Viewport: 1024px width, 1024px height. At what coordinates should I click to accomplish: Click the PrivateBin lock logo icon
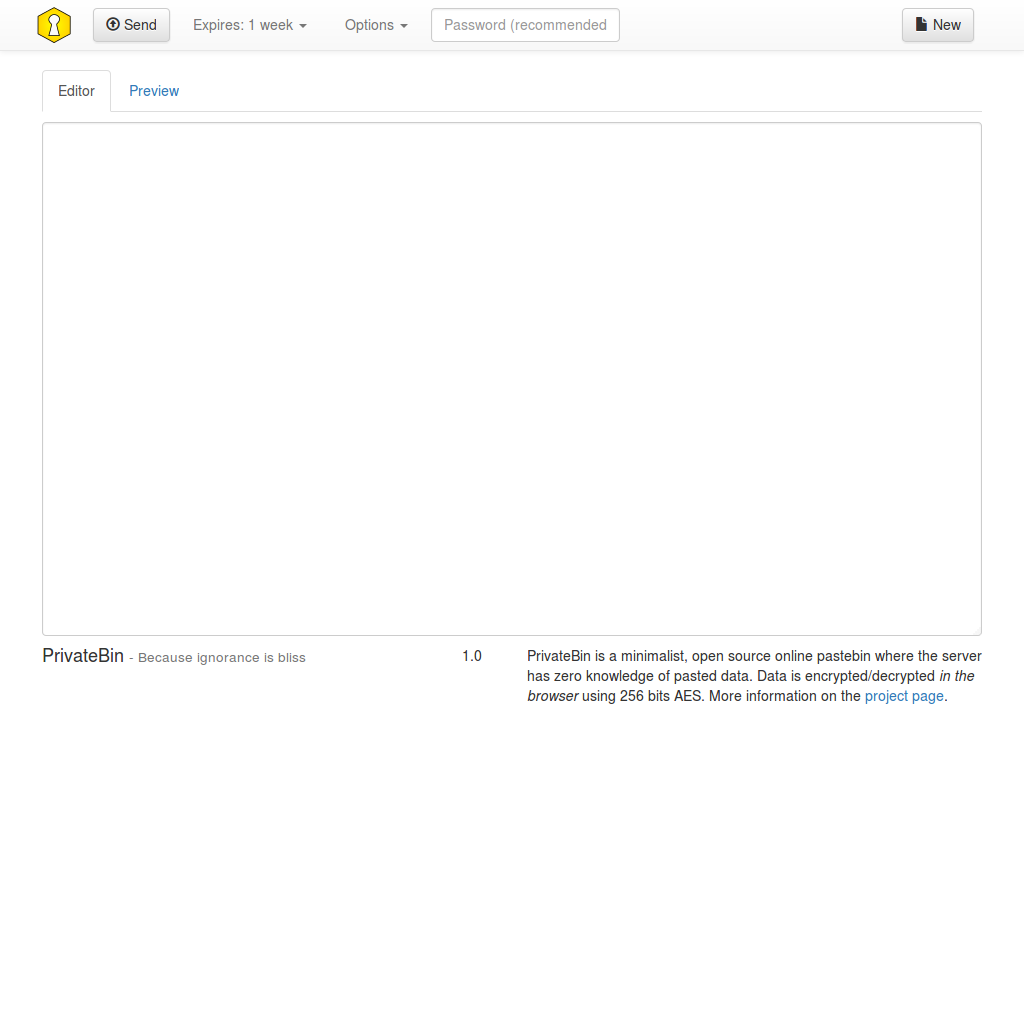point(53,24)
